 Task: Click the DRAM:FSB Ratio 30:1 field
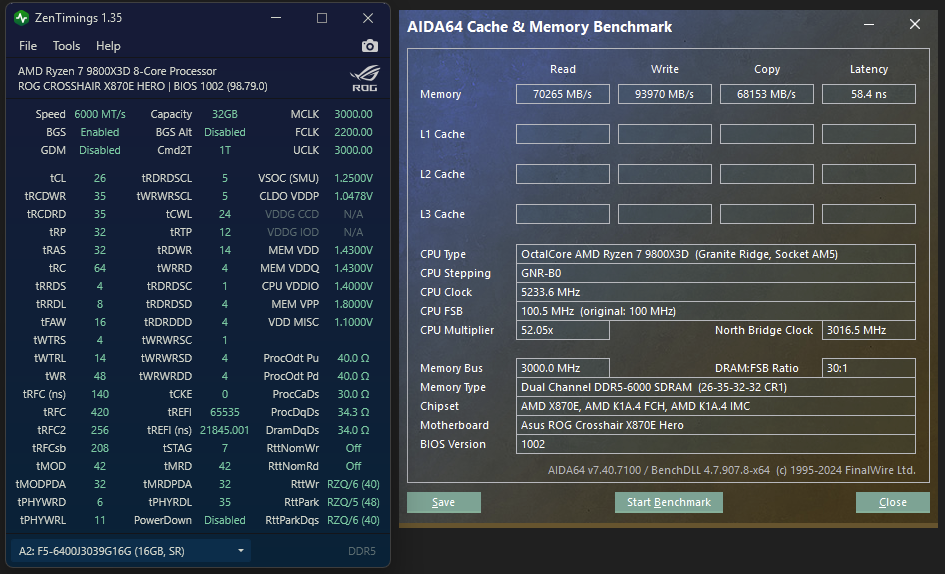click(x=868, y=368)
